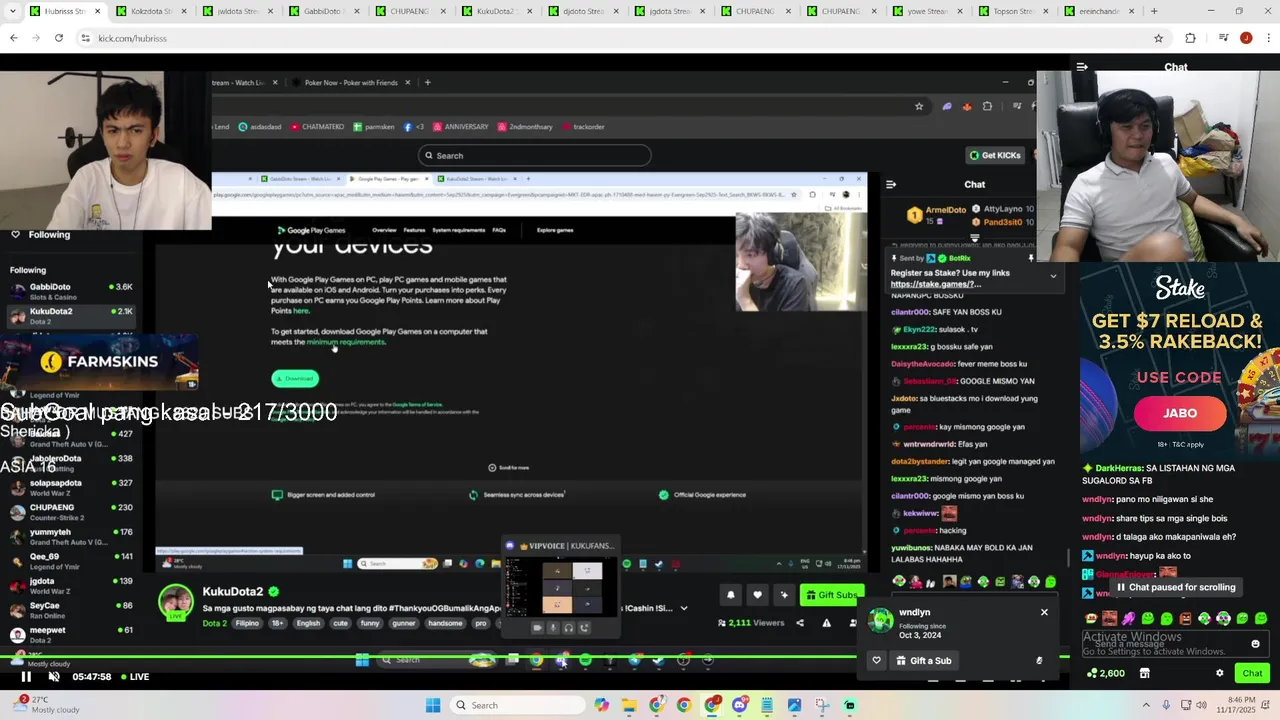
Task: Expand the chat leaderboard handle
Action: 974,238
